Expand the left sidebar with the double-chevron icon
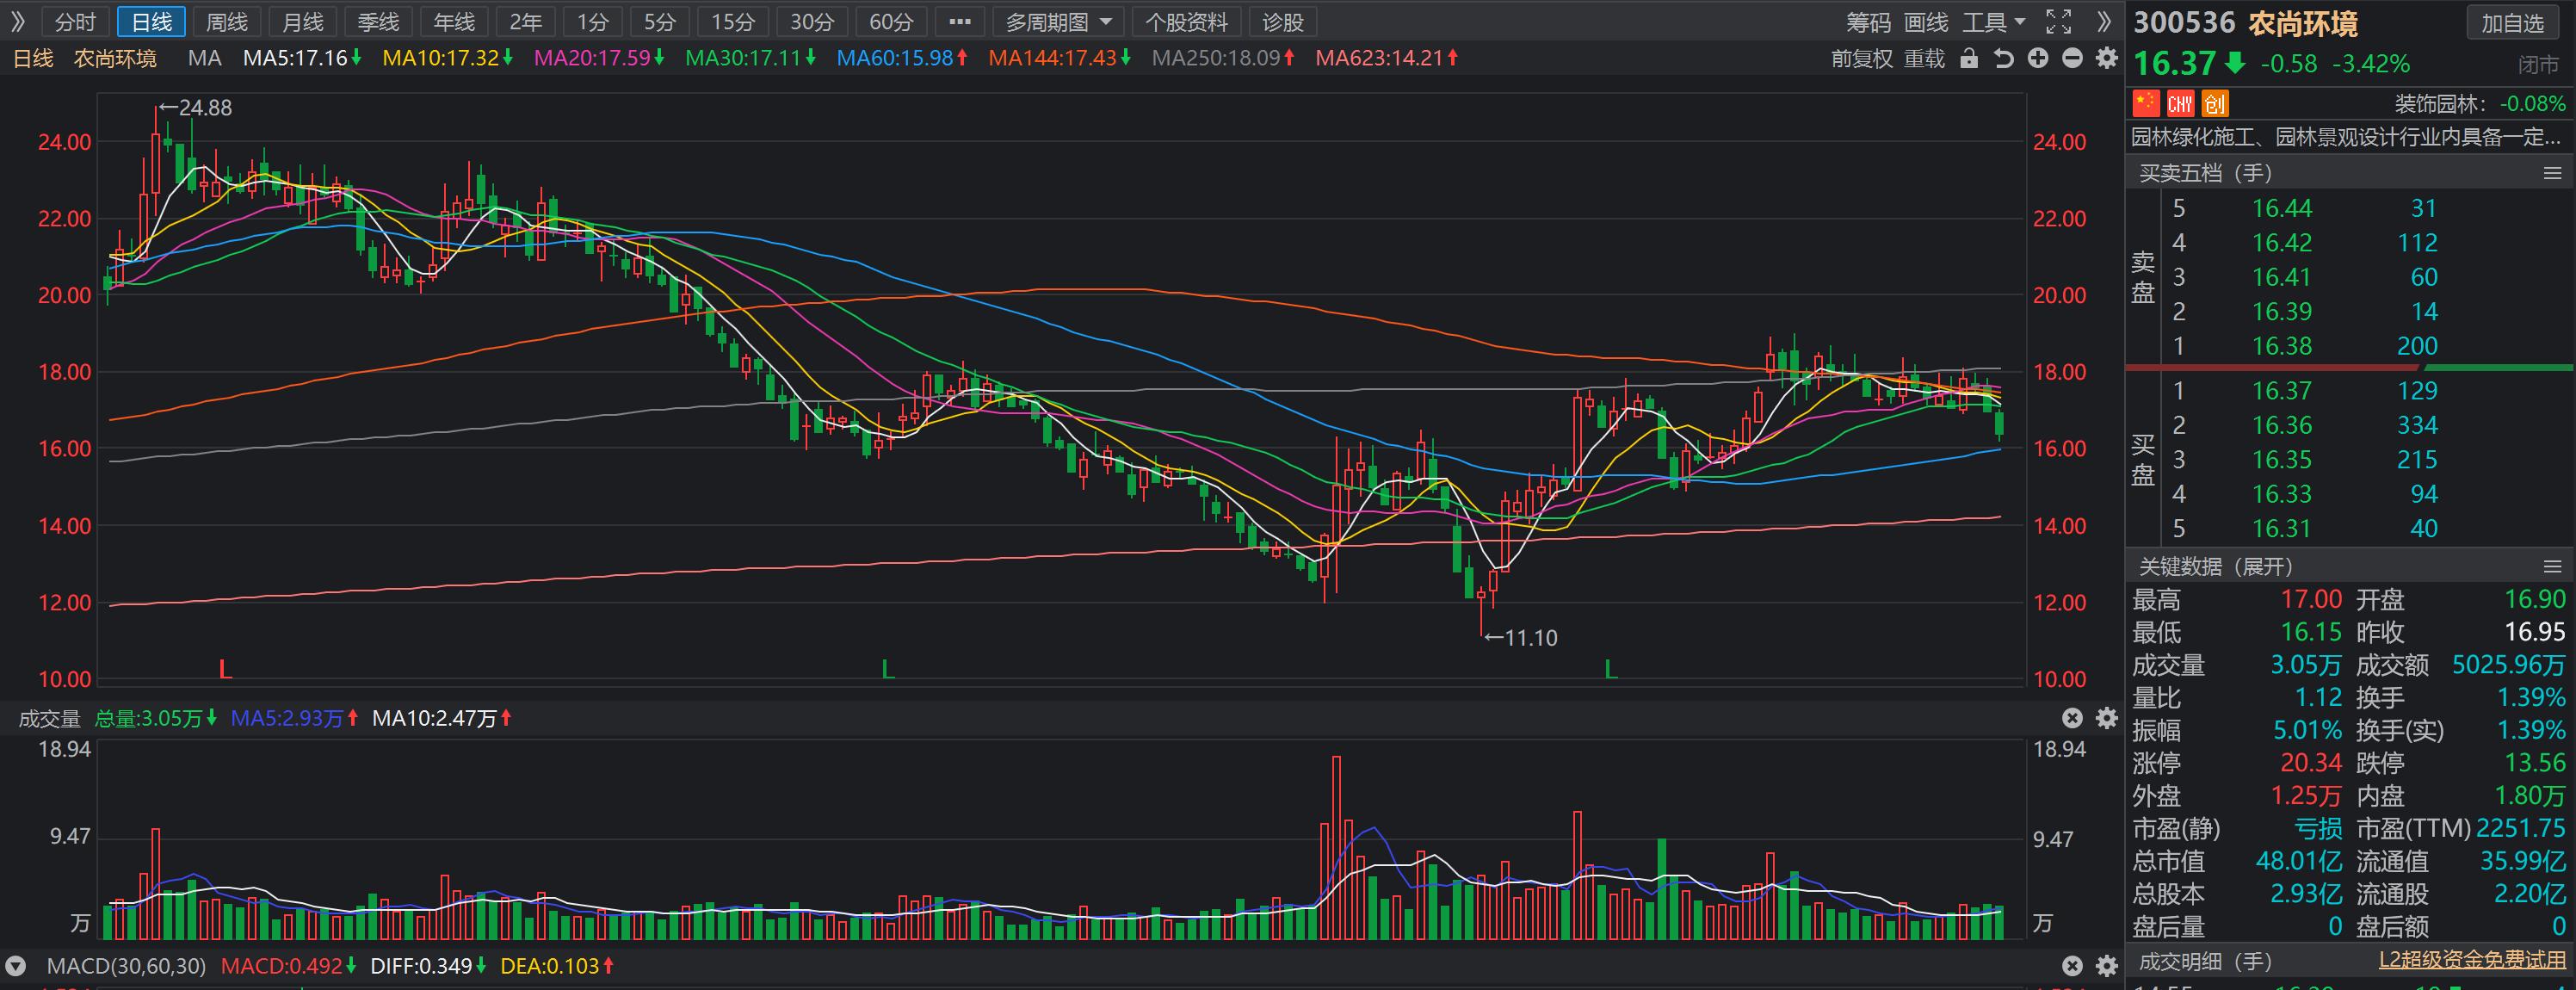 [x=18, y=22]
